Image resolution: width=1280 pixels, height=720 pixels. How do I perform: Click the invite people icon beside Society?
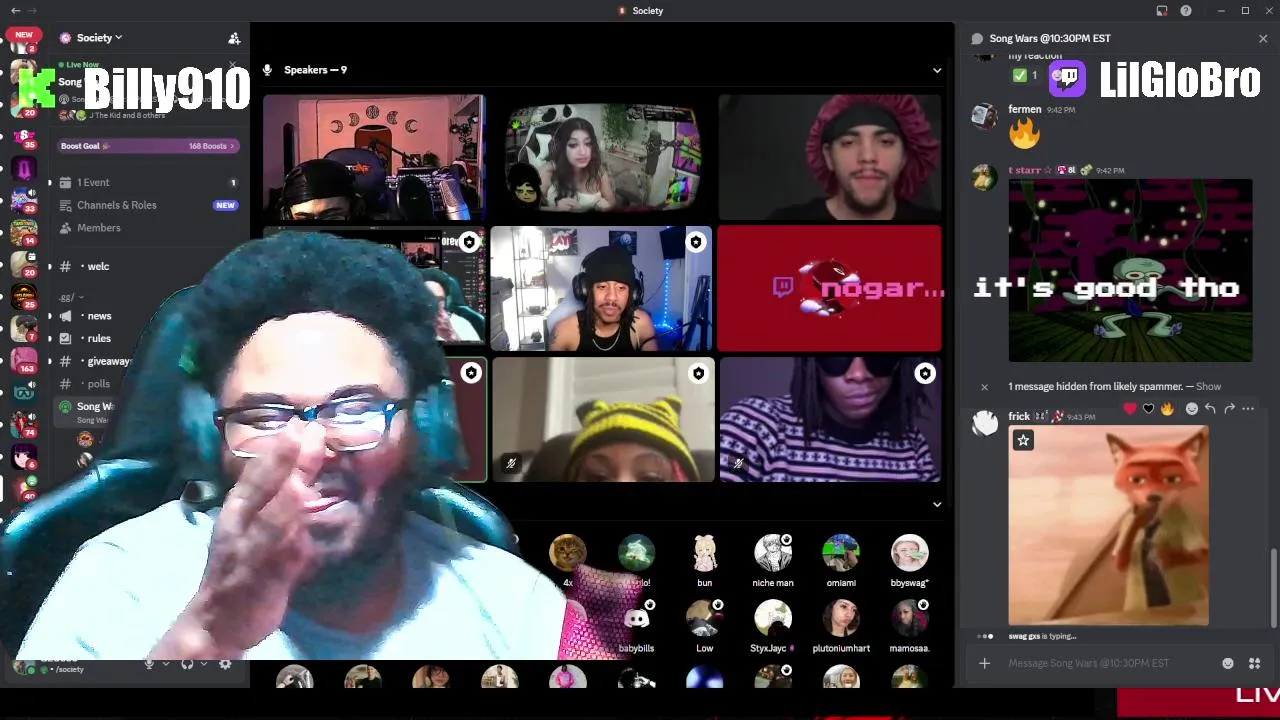click(x=234, y=38)
